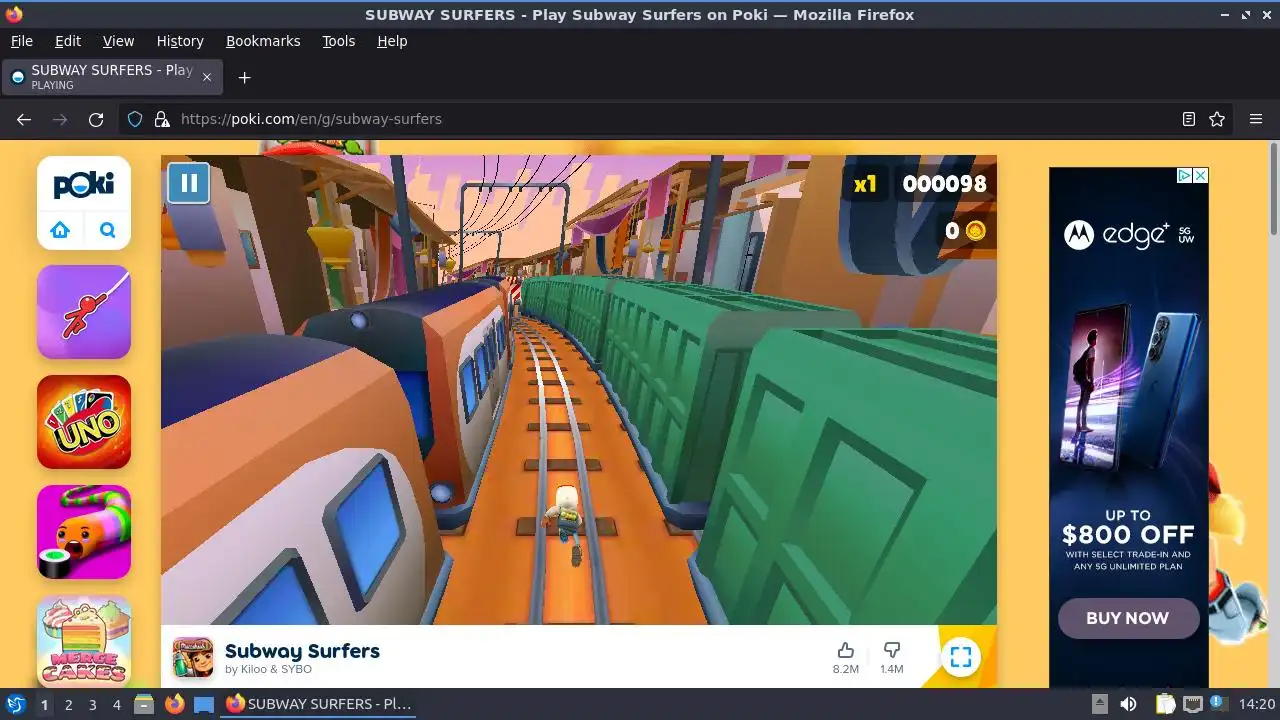Viewport: 1280px width, 720px height.
Task: Select the Subway Surfers browser tab
Action: coord(112,77)
